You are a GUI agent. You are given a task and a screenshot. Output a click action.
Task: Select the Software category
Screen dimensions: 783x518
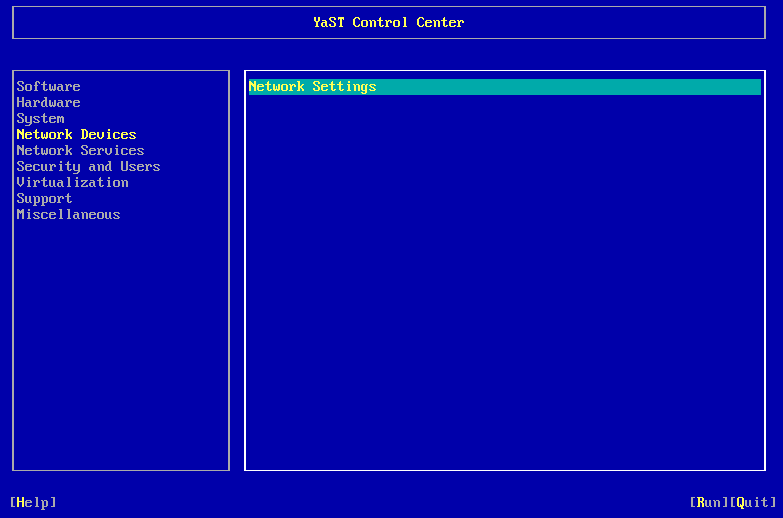point(48,86)
